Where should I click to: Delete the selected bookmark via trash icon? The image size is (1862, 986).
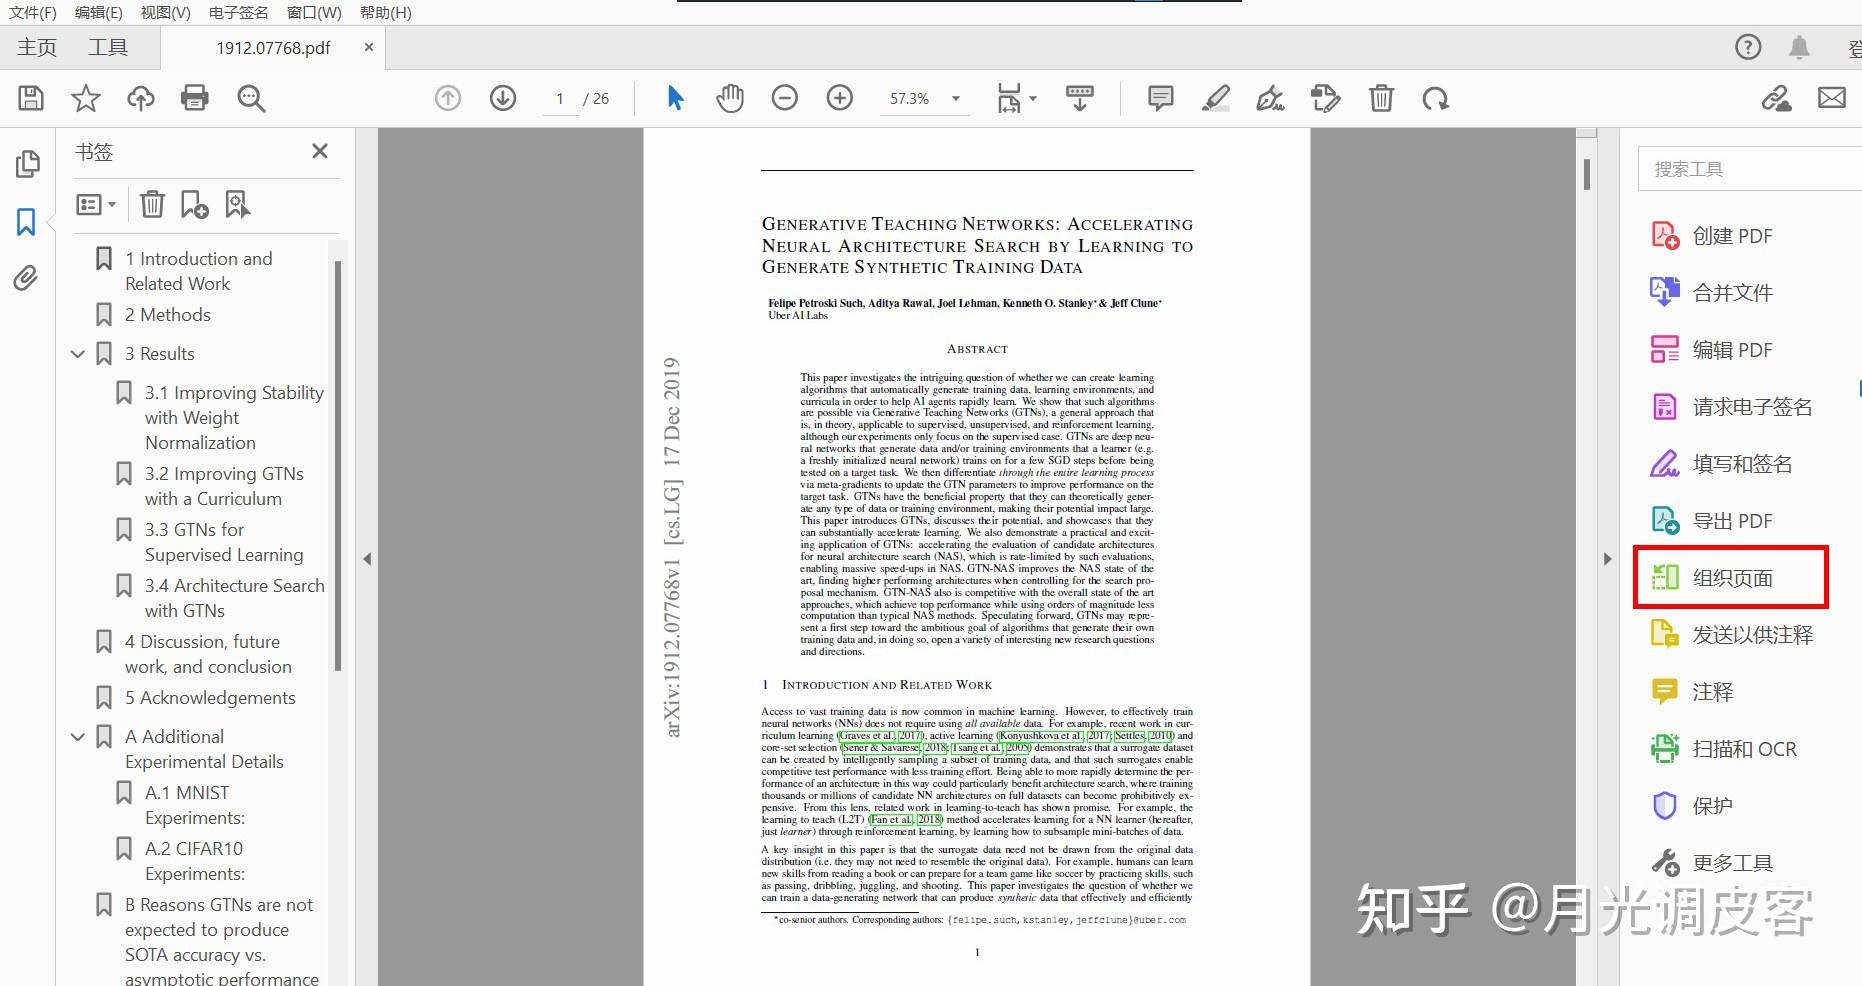pos(152,203)
